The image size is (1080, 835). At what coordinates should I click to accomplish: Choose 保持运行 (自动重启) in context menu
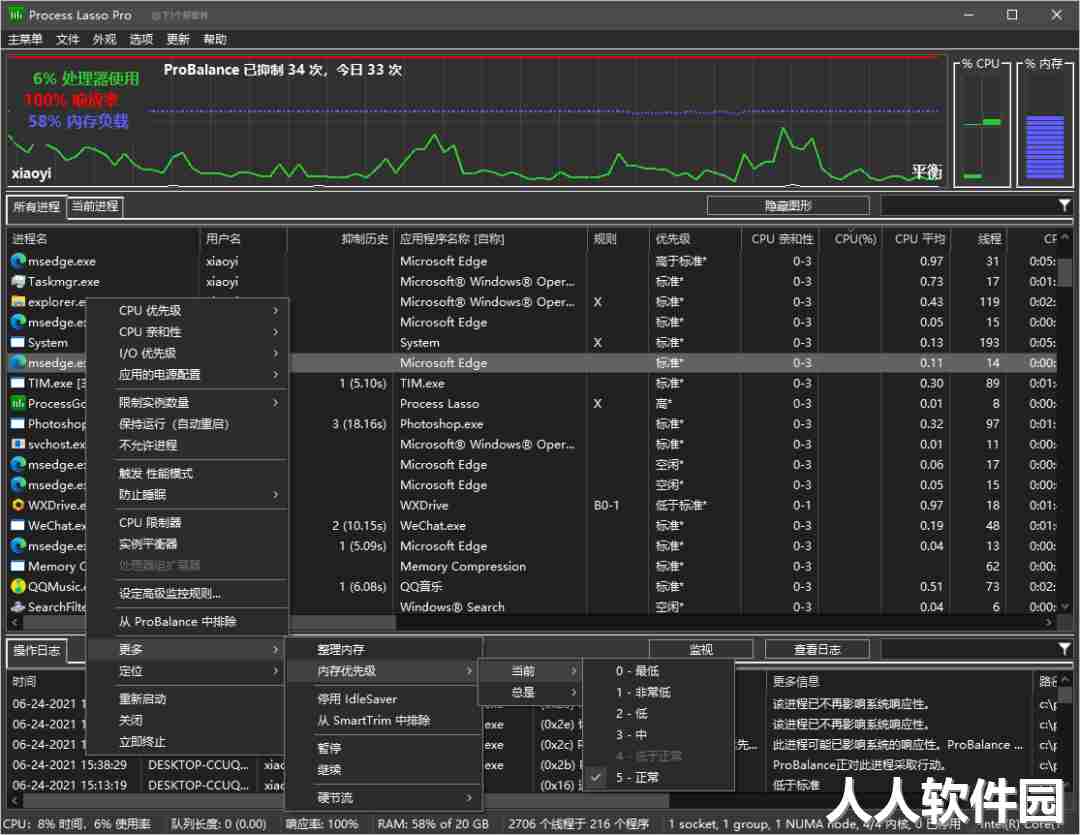point(187,424)
